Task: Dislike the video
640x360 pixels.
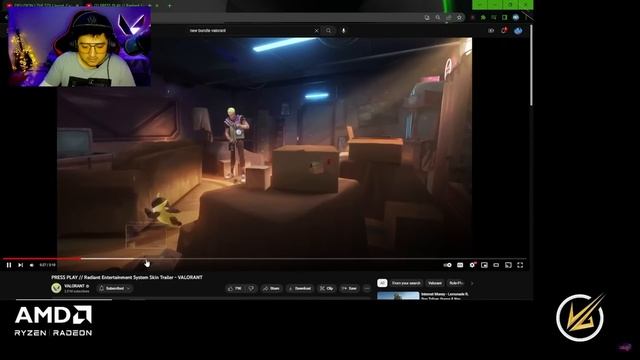Action: [x=251, y=288]
